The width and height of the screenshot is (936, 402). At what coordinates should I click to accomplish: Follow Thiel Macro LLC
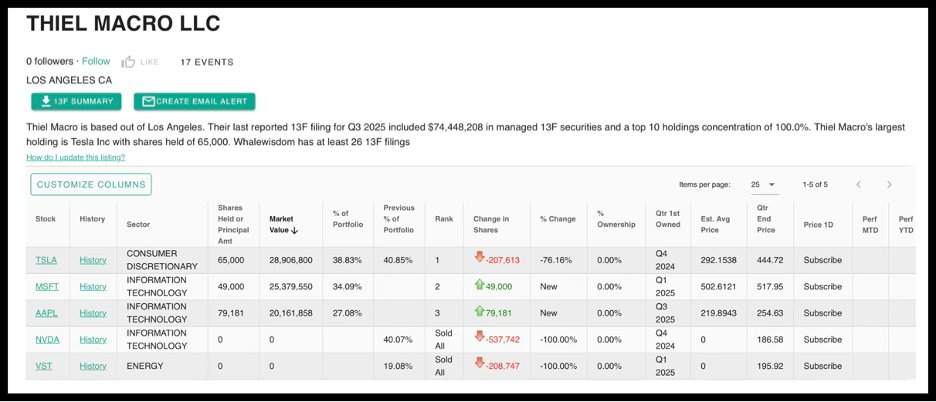(96, 62)
